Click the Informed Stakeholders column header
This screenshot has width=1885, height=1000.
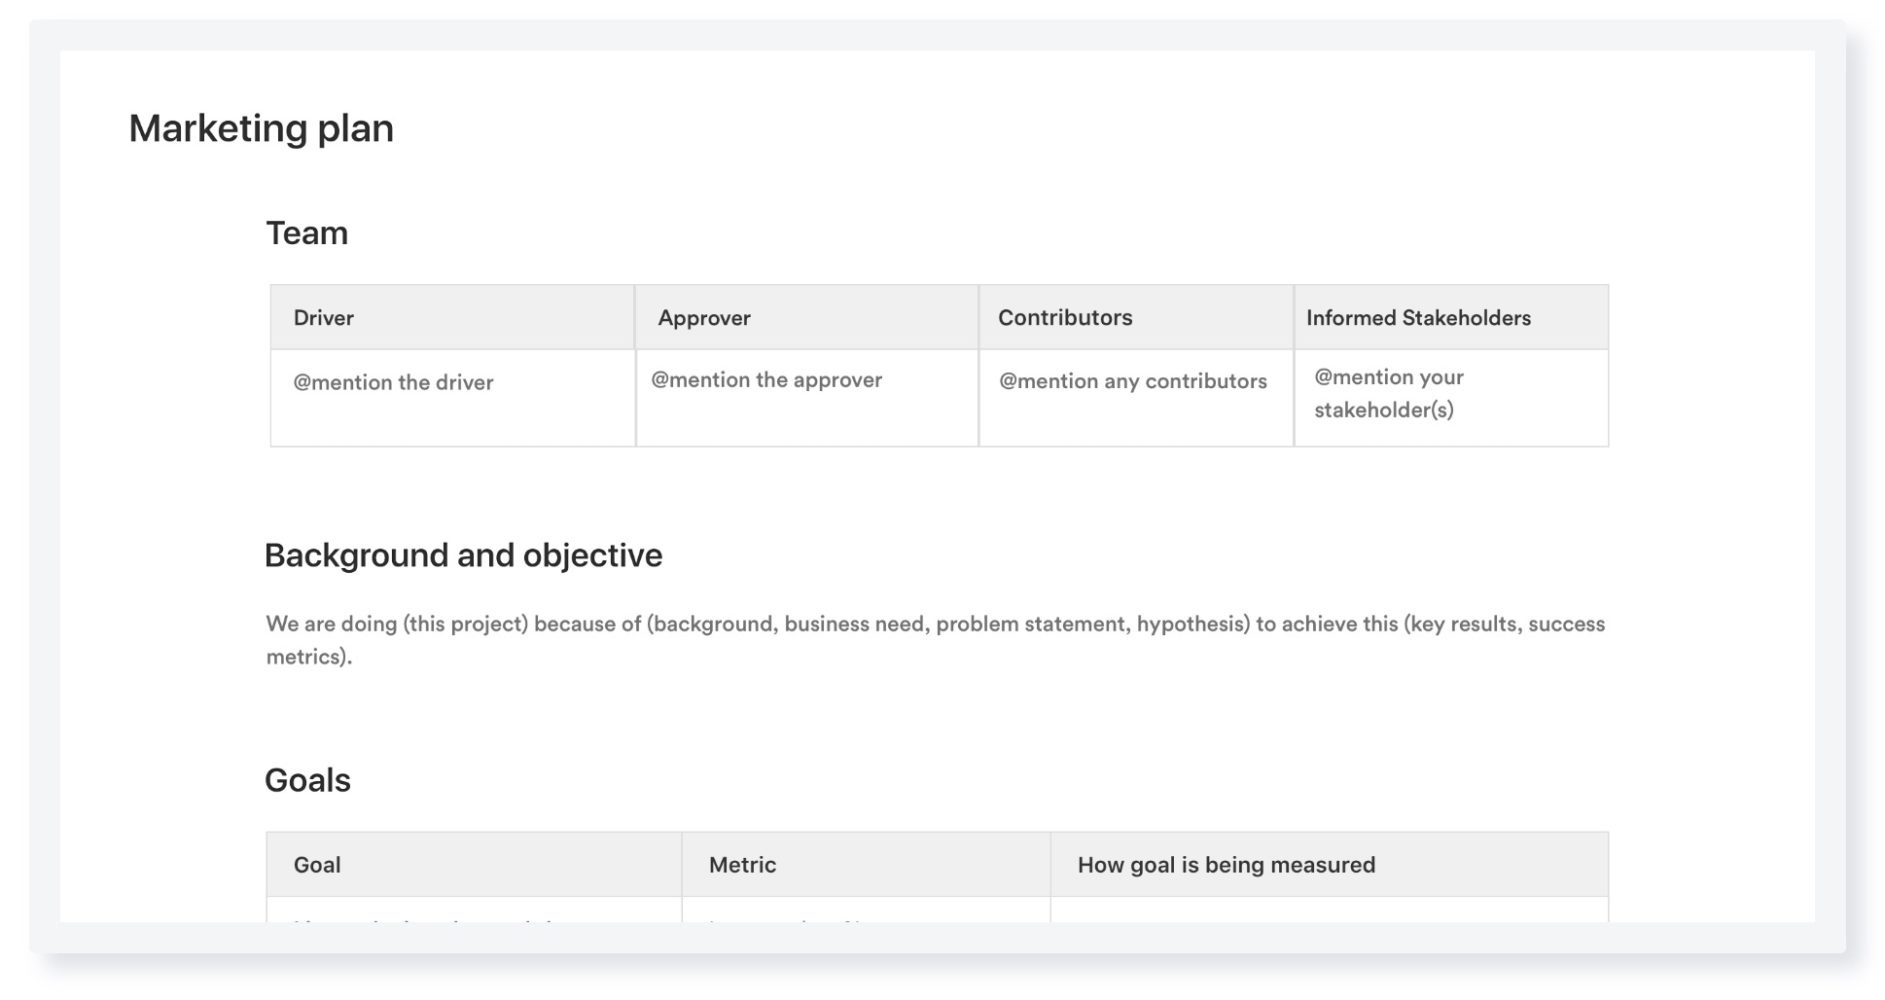(x=1420, y=317)
